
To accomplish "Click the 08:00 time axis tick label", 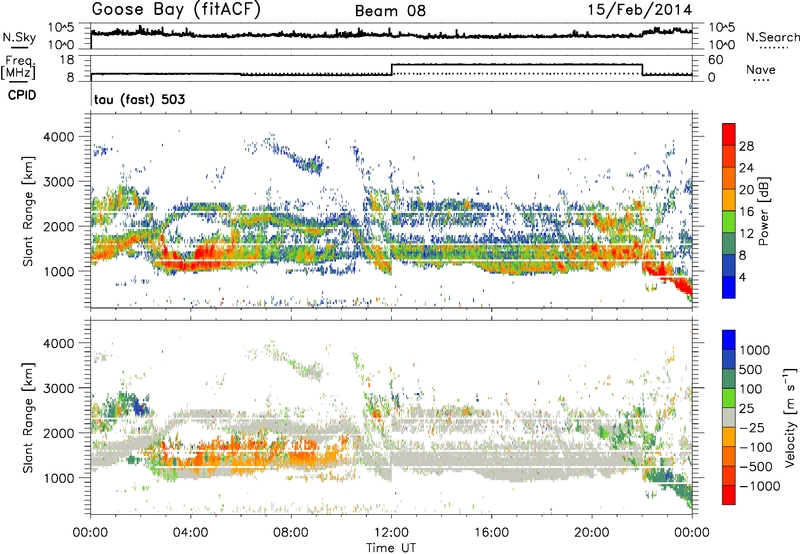I will point(291,533).
